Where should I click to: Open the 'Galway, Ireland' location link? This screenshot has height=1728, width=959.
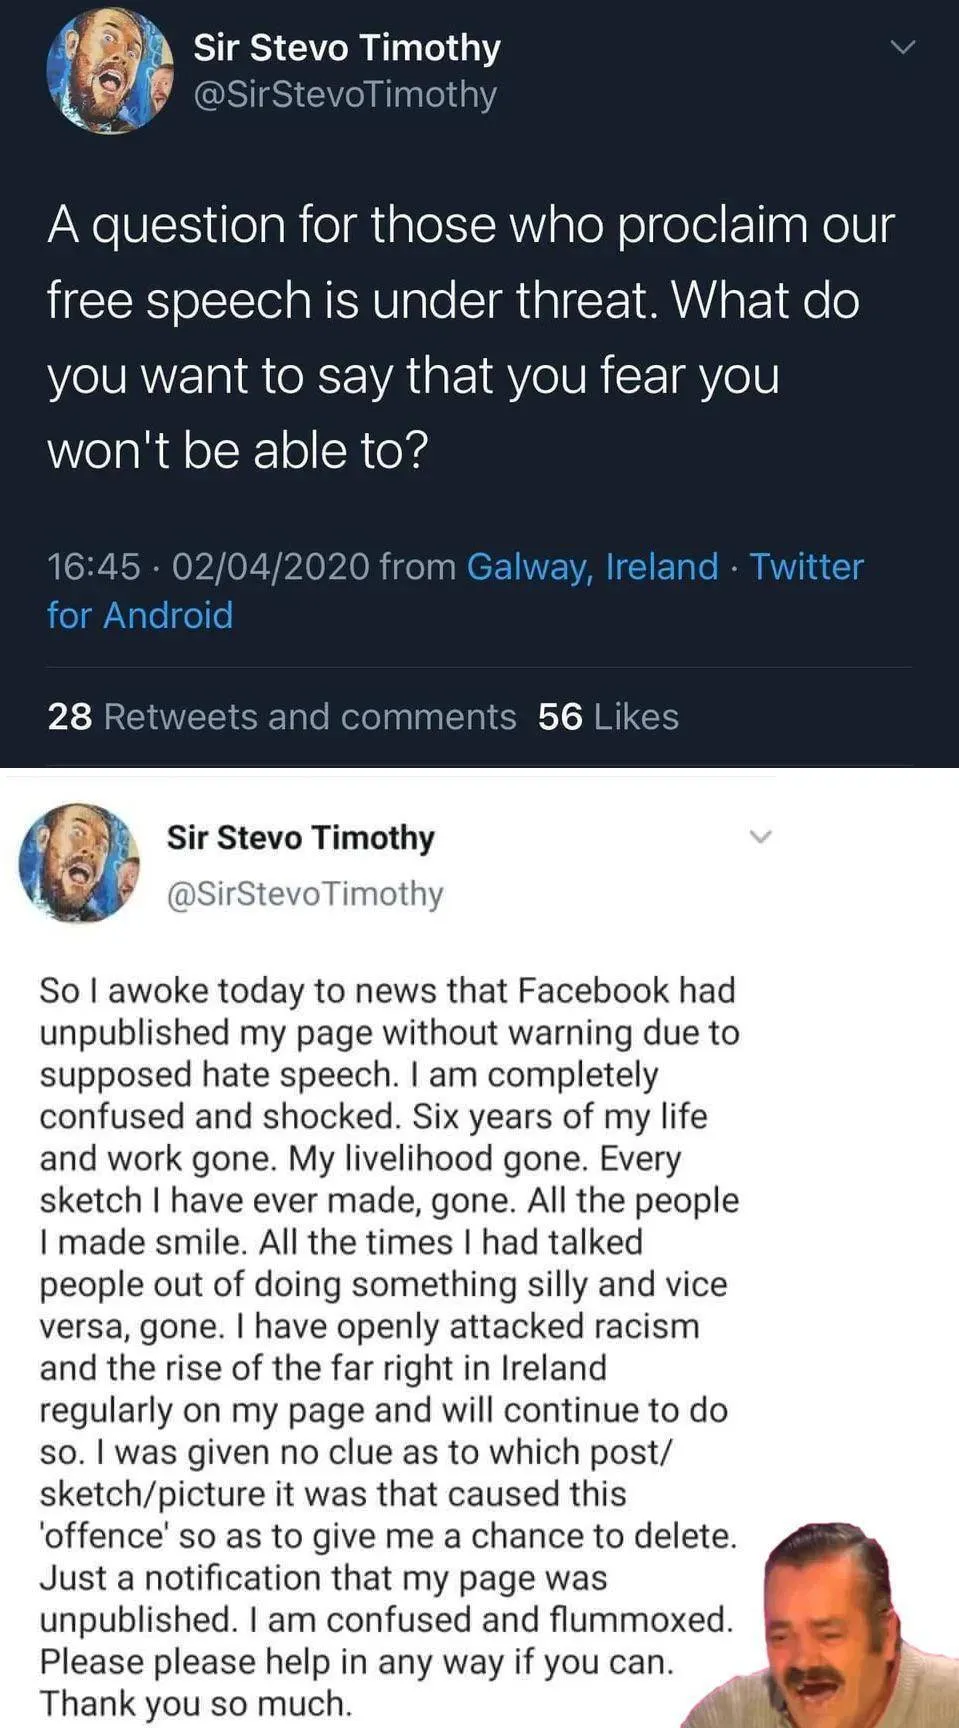click(592, 566)
